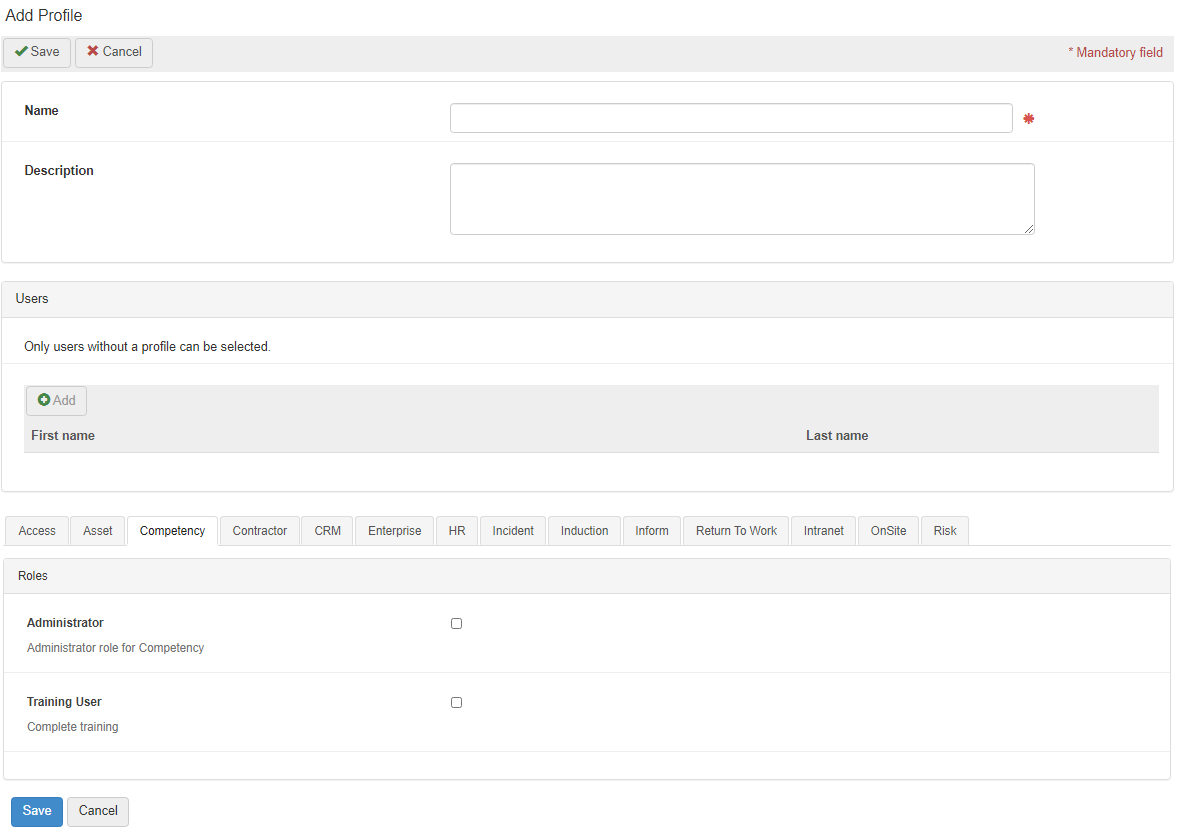
Task: Open the Asset tab
Action: [x=98, y=531]
